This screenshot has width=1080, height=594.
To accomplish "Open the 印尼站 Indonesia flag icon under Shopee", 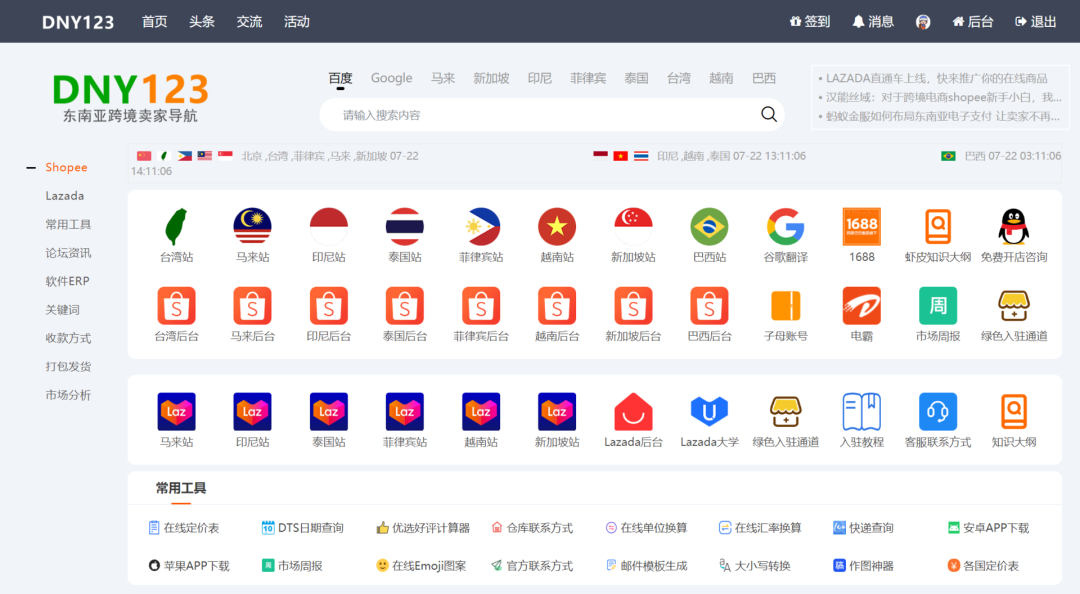I will tap(329, 227).
